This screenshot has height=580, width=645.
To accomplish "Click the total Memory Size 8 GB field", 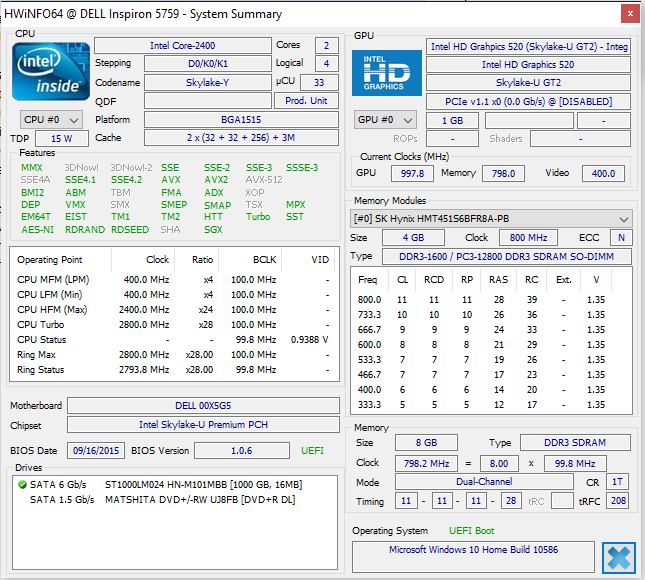I will point(426,443).
